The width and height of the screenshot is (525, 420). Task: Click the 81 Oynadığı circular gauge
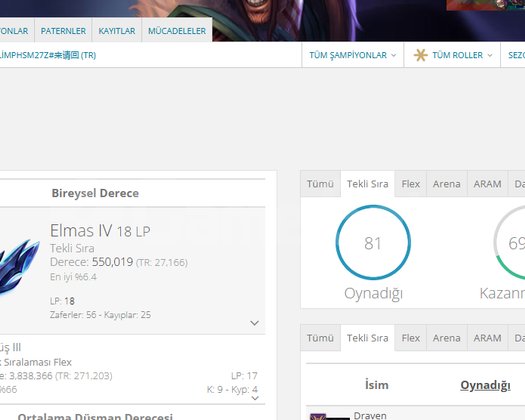pyautogui.click(x=373, y=242)
